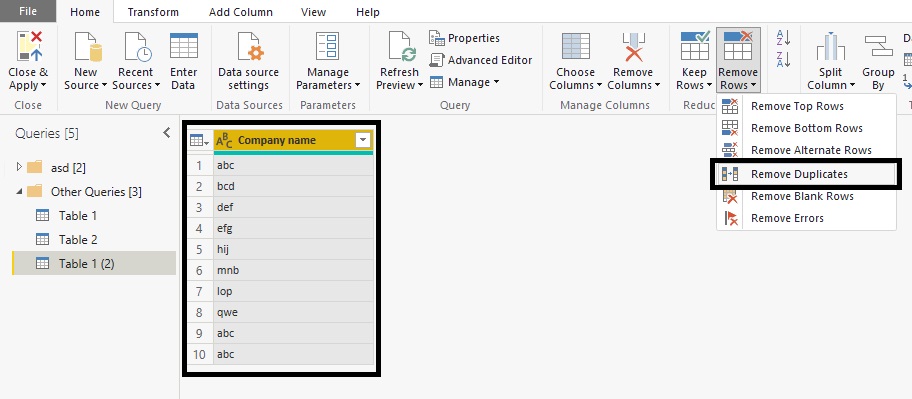Open Recent Sources icon
The width and height of the screenshot is (912, 399).
coord(137,47)
